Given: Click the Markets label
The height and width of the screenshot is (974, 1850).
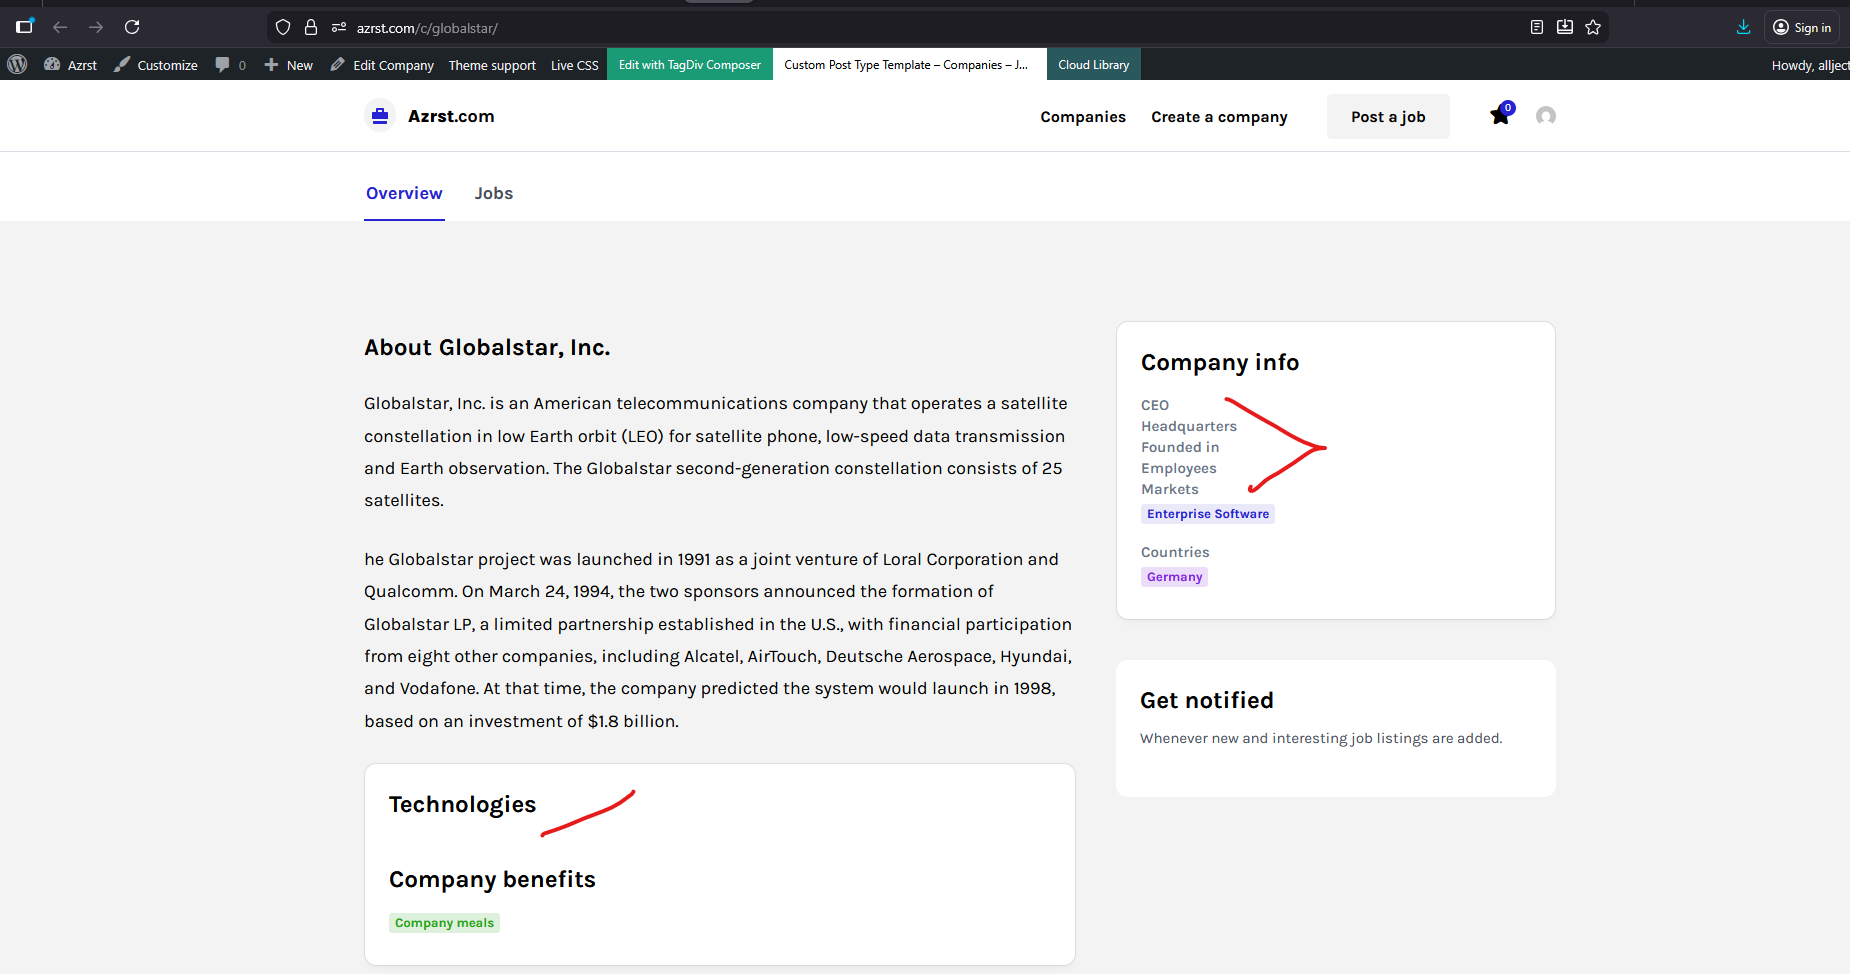Looking at the screenshot, I should (1170, 489).
